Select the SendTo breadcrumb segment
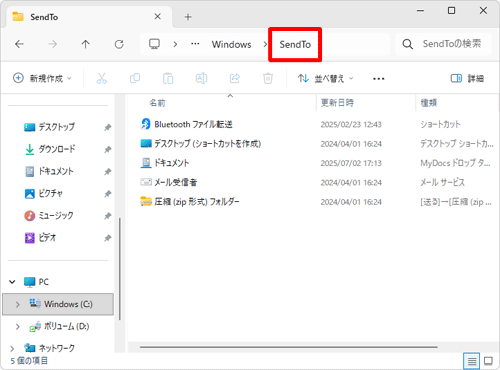The width and height of the screenshot is (500, 370). point(295,44)
